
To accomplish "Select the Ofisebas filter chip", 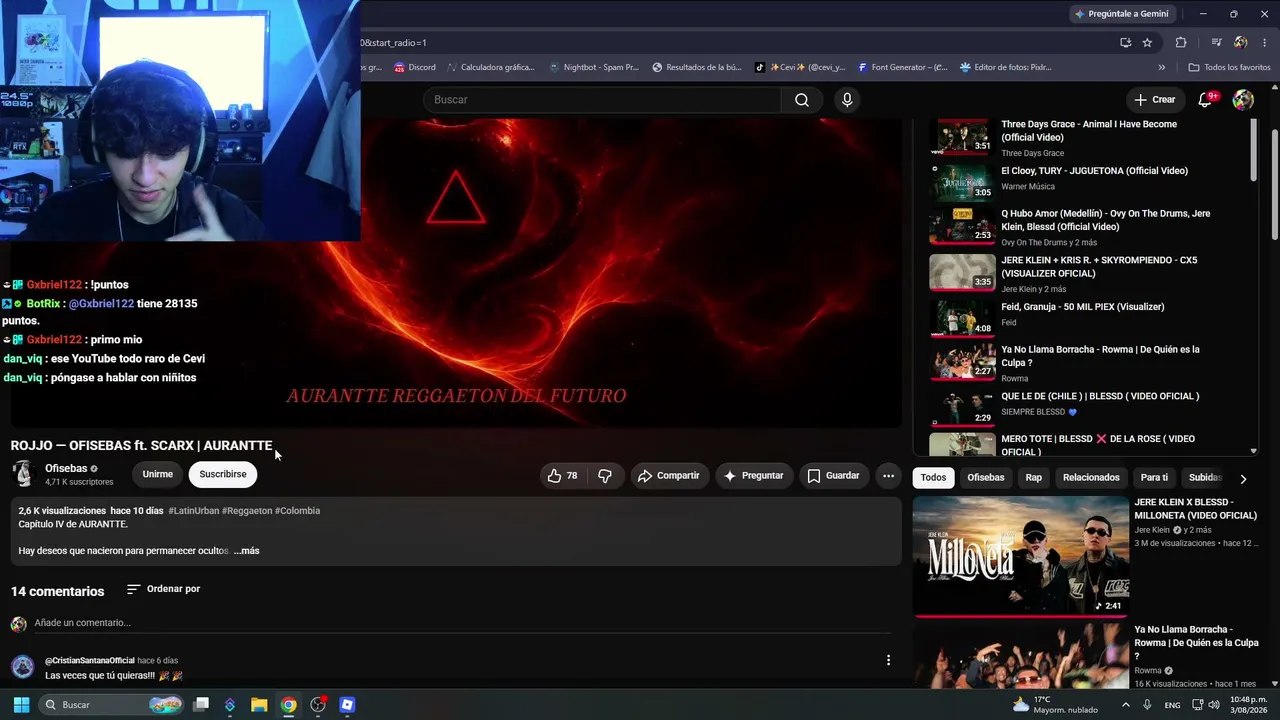I will point(986,478).
